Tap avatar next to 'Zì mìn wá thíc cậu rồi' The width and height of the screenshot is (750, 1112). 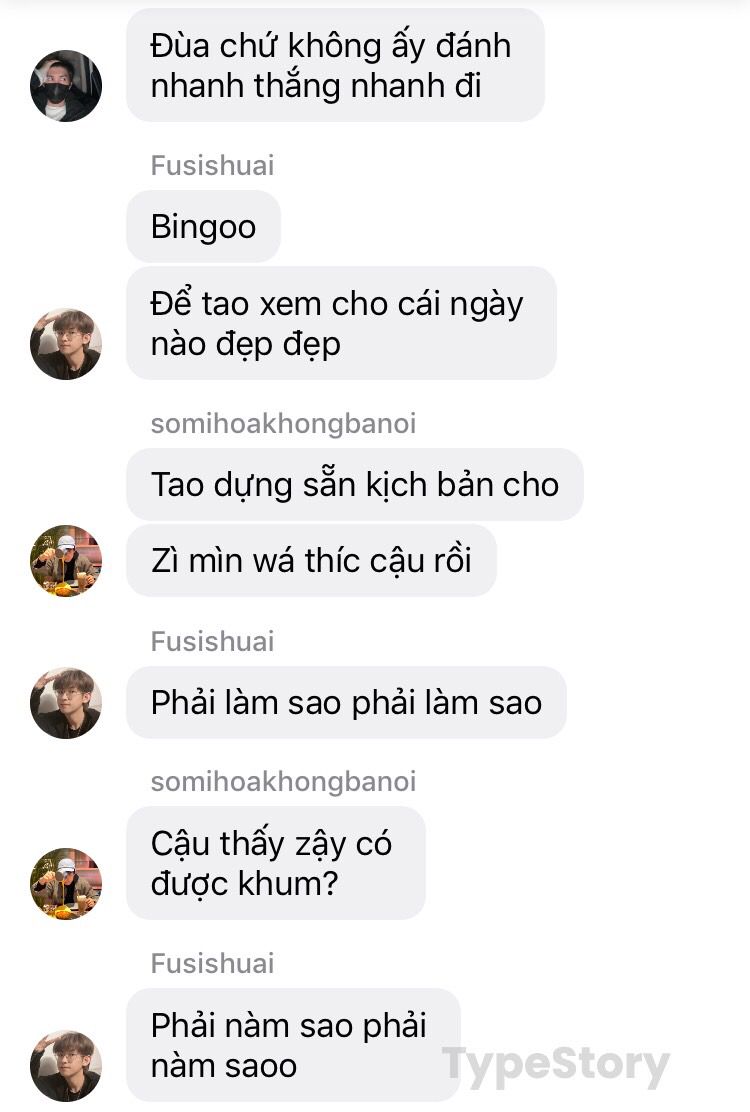pos(66,560)
